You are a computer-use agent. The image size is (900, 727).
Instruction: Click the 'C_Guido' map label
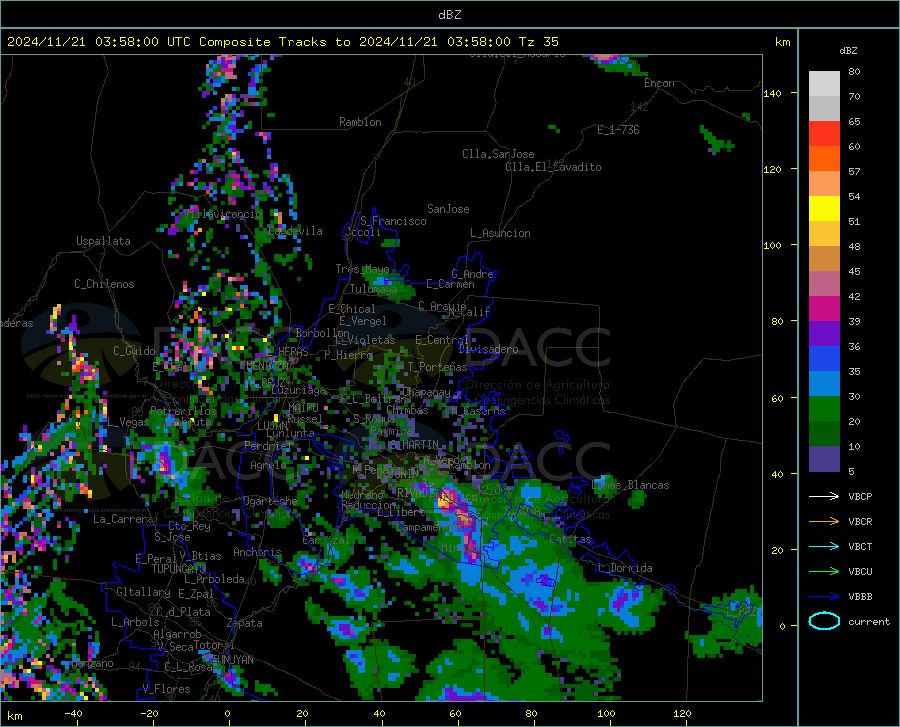pyautogui.click(x=134, y=351)
